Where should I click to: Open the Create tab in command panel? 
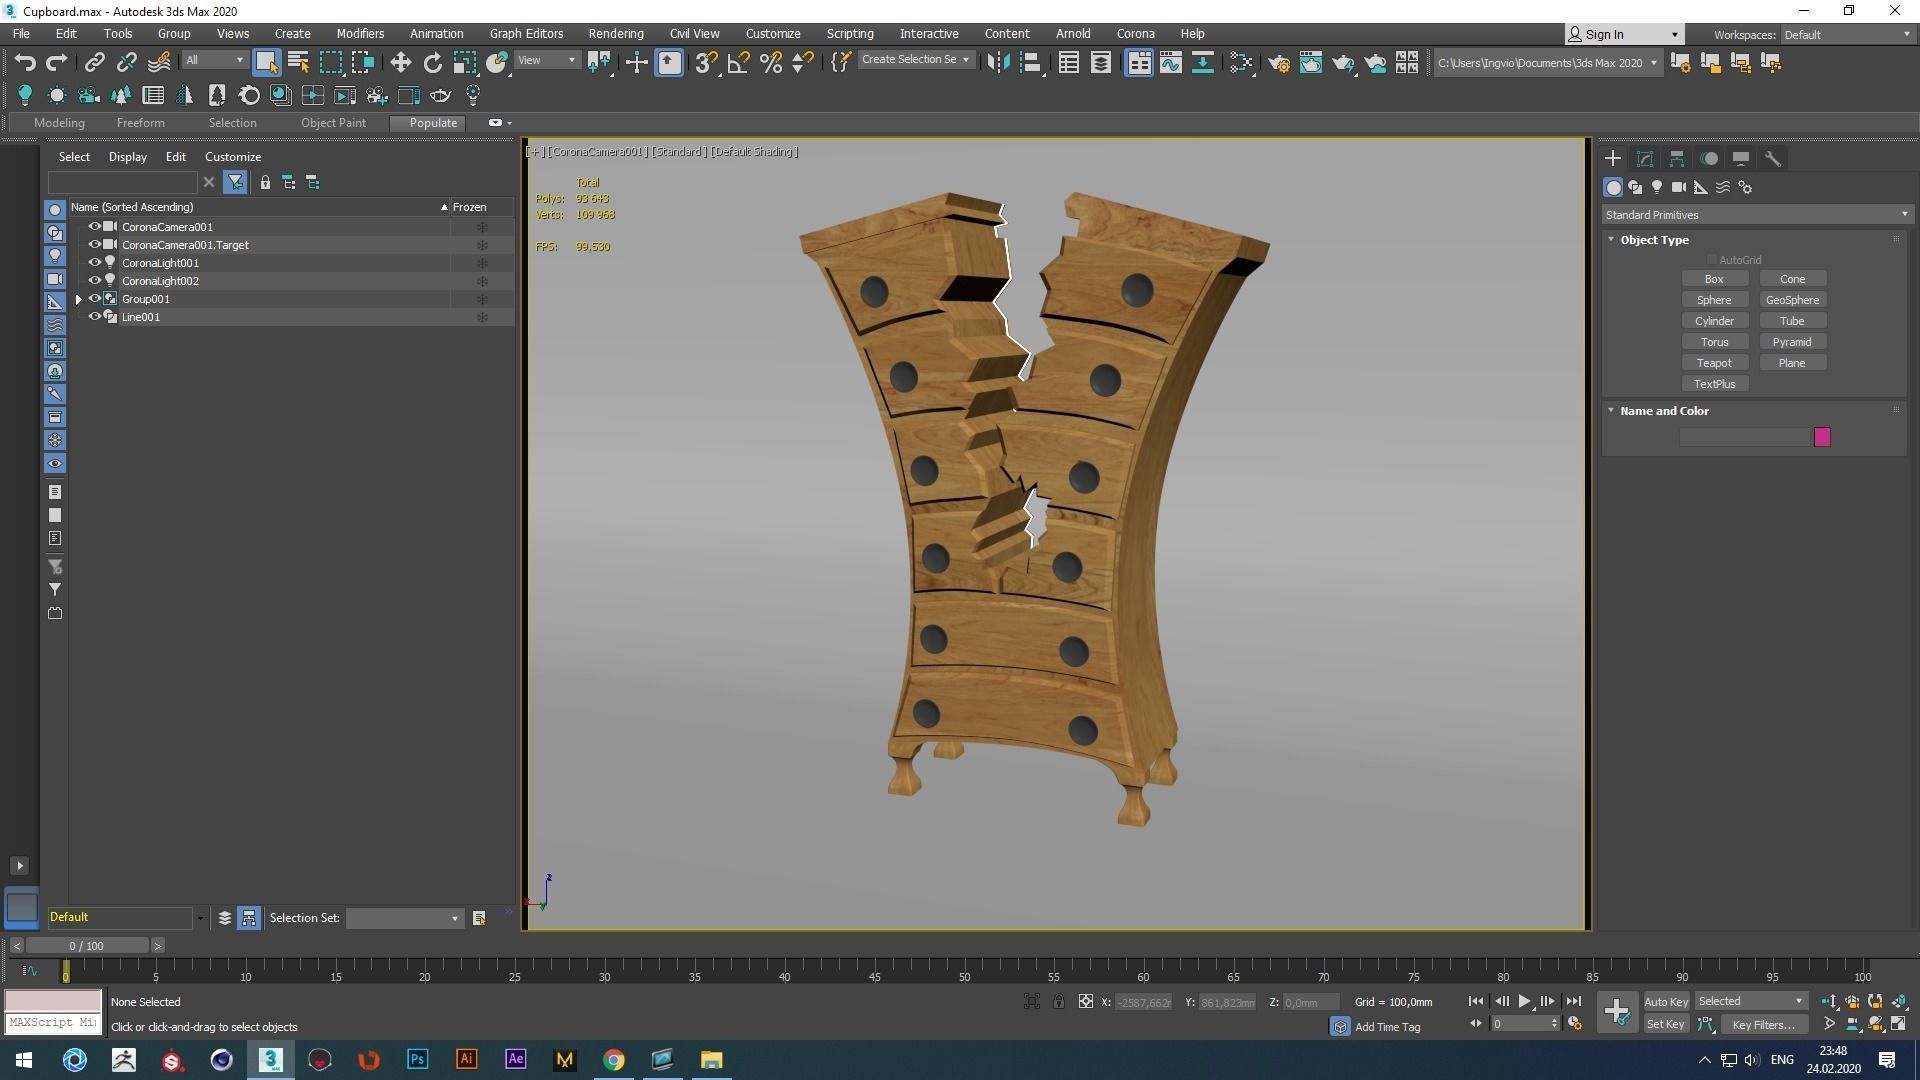[1613, 159]
